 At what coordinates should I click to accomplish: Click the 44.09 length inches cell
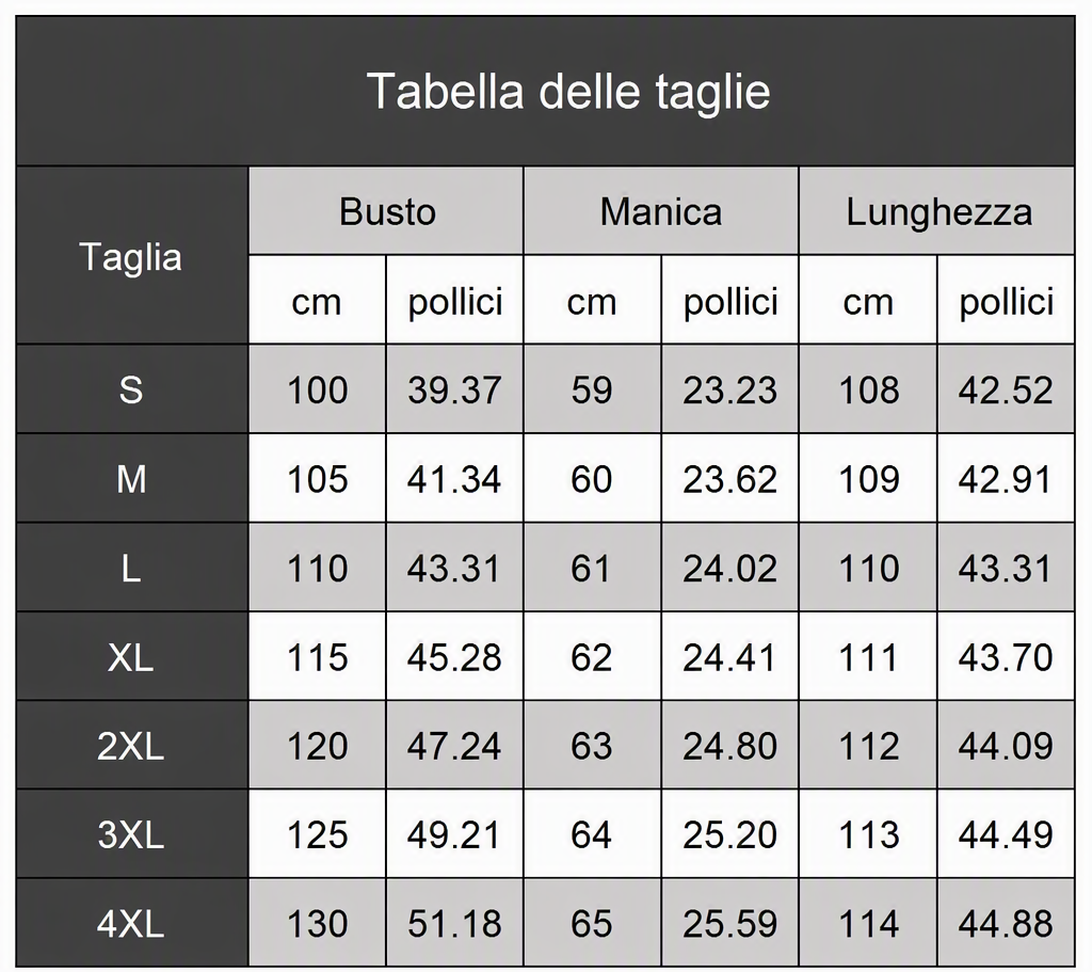point(1006,745)
